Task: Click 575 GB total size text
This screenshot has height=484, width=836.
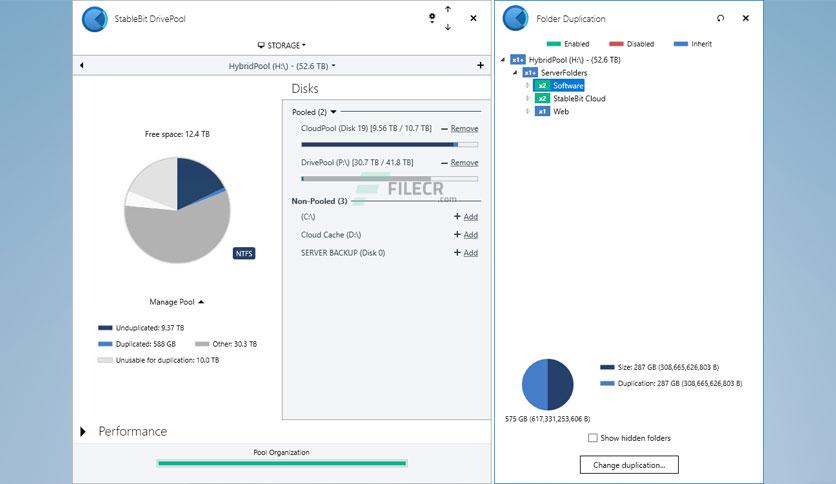Action: click(x=548, y=419)
